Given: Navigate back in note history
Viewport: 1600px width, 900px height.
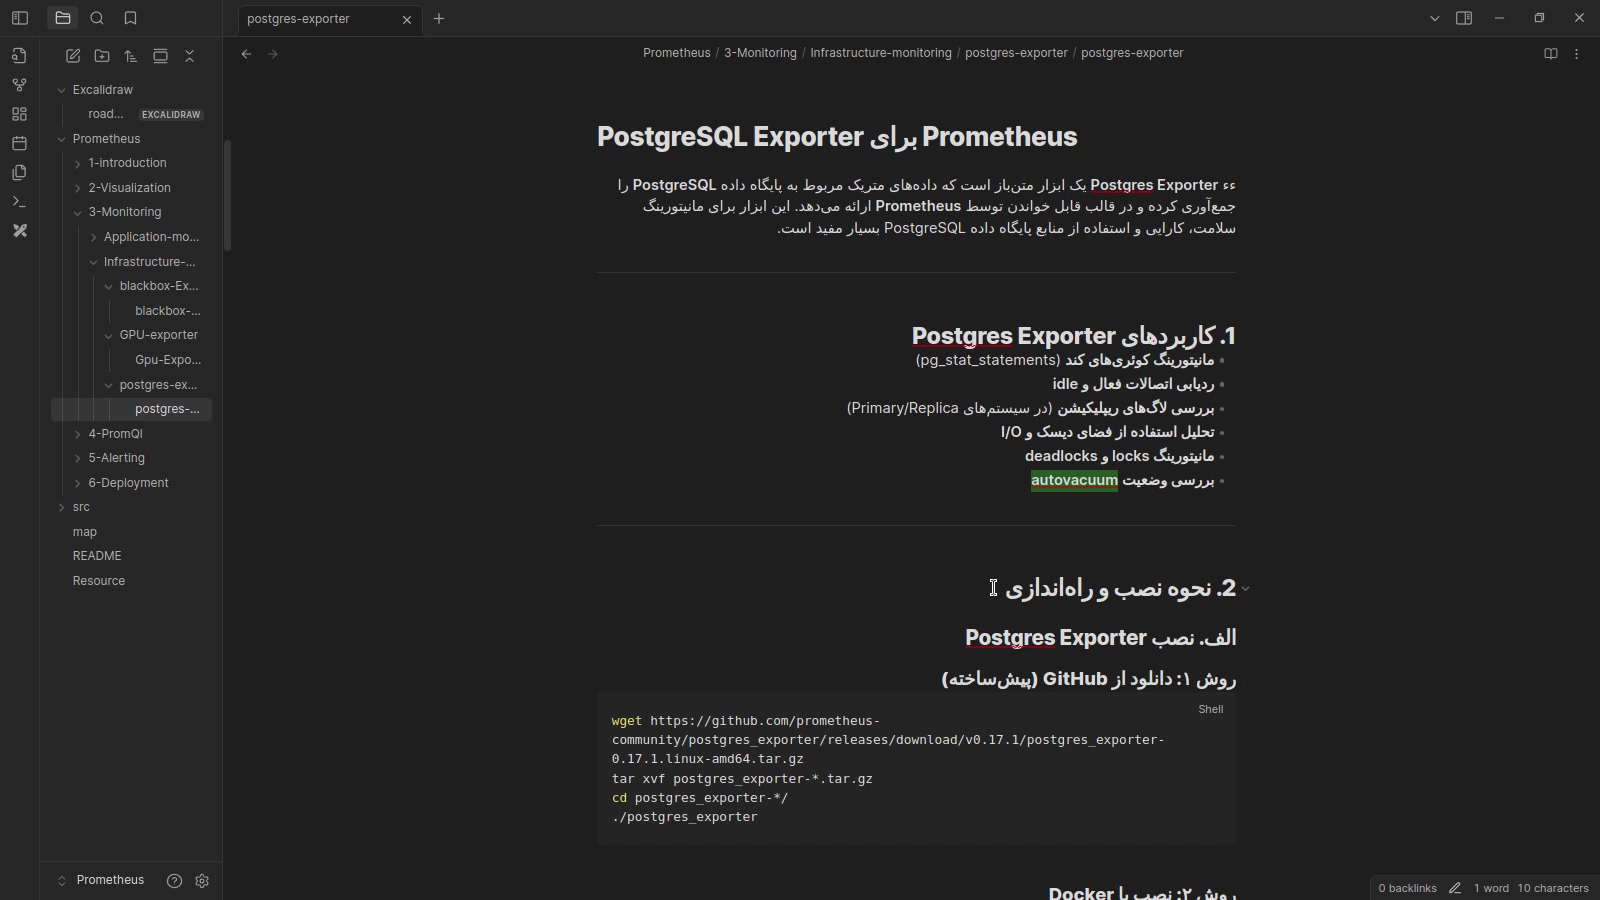Looking at the screenshot, I should 246,54.
